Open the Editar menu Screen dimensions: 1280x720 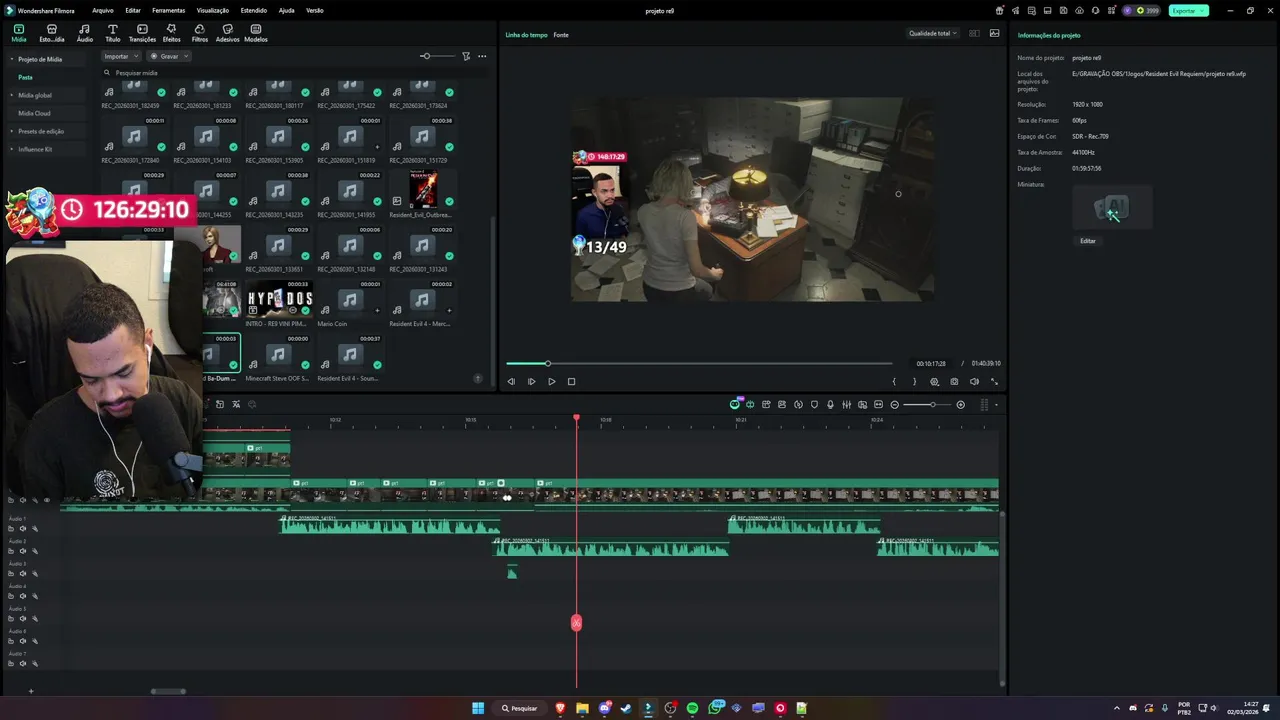click(132, 10)
